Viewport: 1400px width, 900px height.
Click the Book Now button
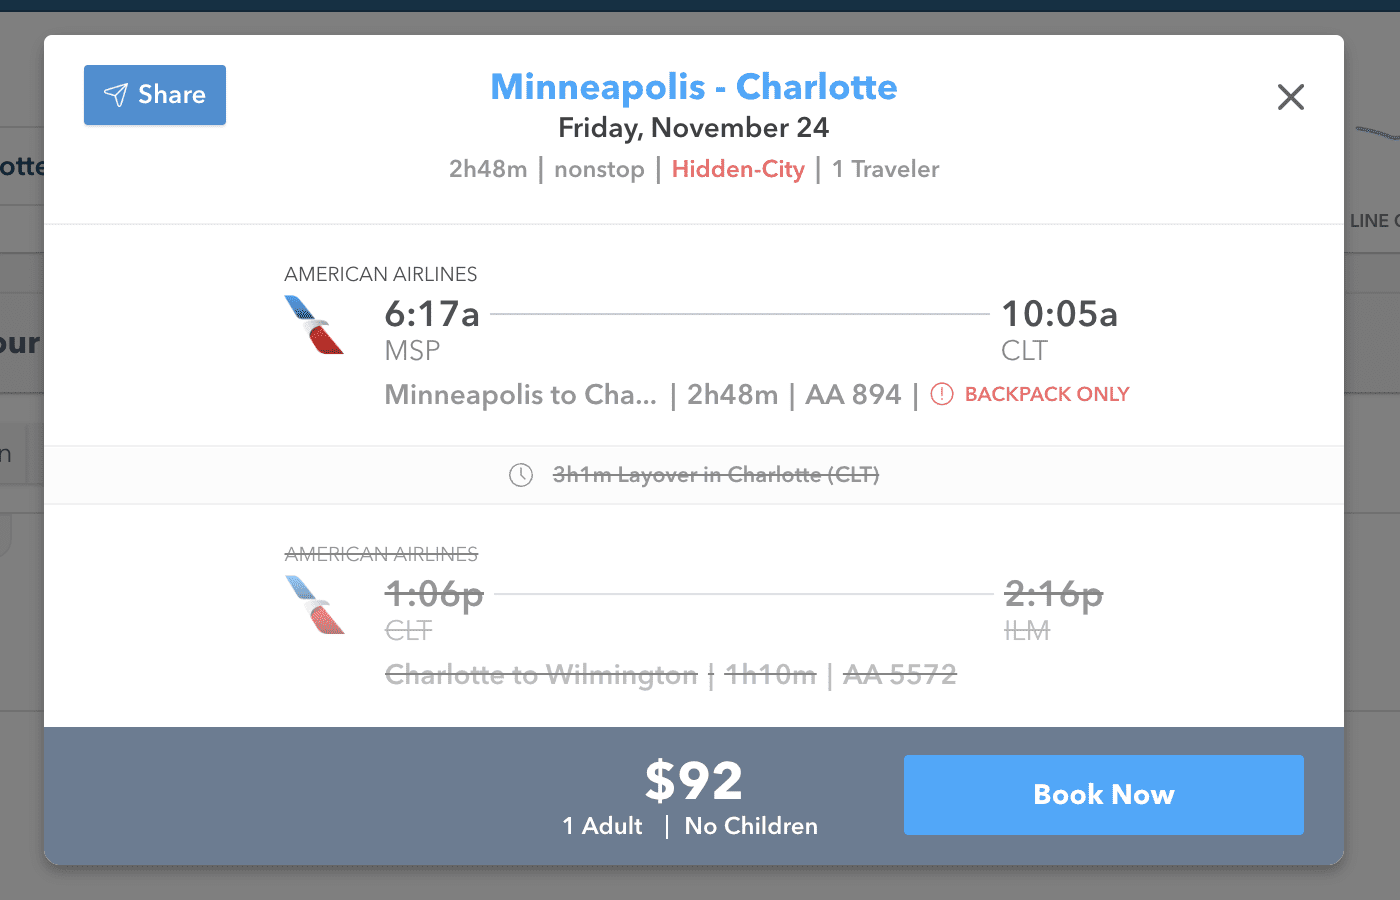1103,794
